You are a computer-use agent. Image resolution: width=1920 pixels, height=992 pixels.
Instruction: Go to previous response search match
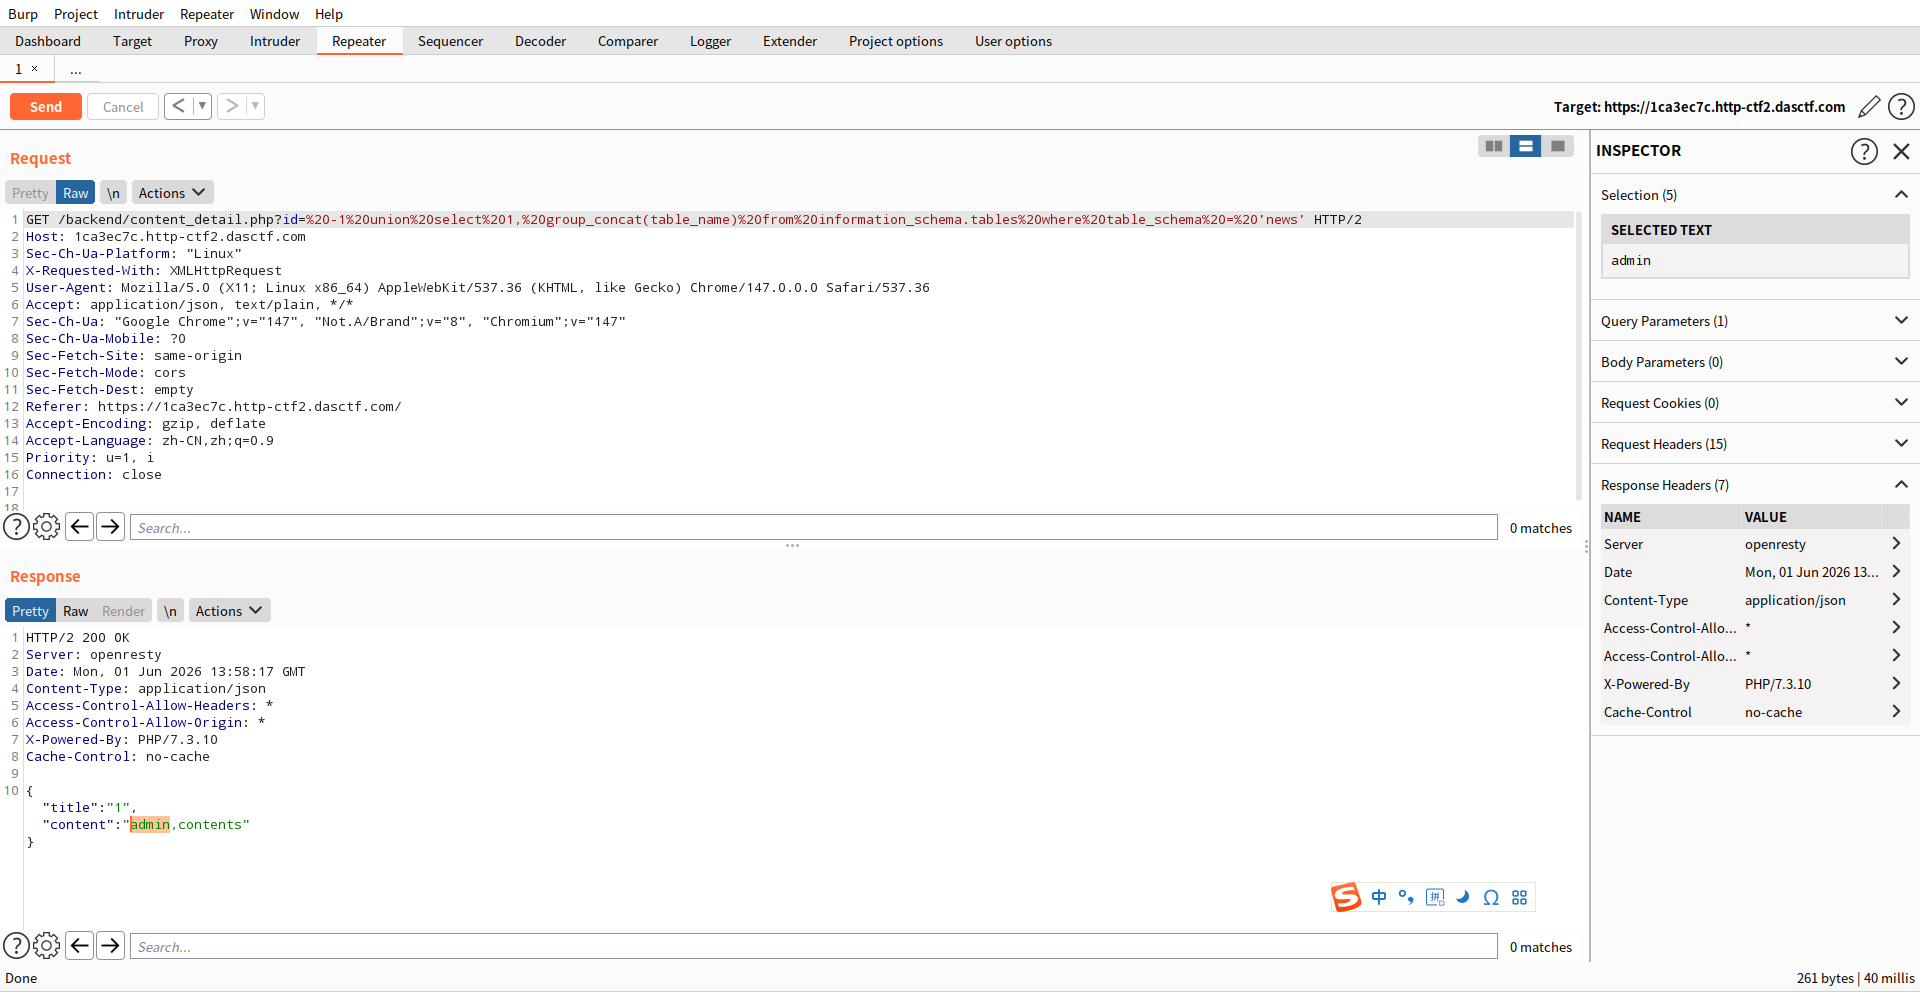click(x=80, y=946)
